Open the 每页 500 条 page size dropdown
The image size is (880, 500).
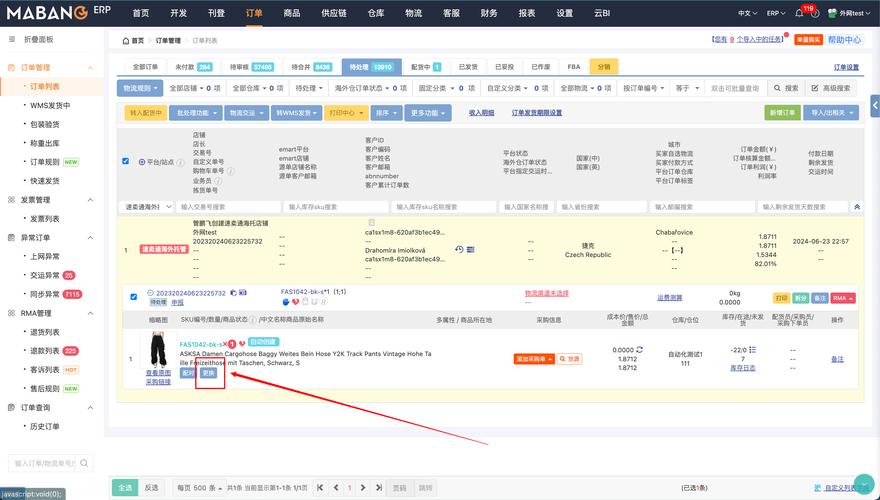200,488
